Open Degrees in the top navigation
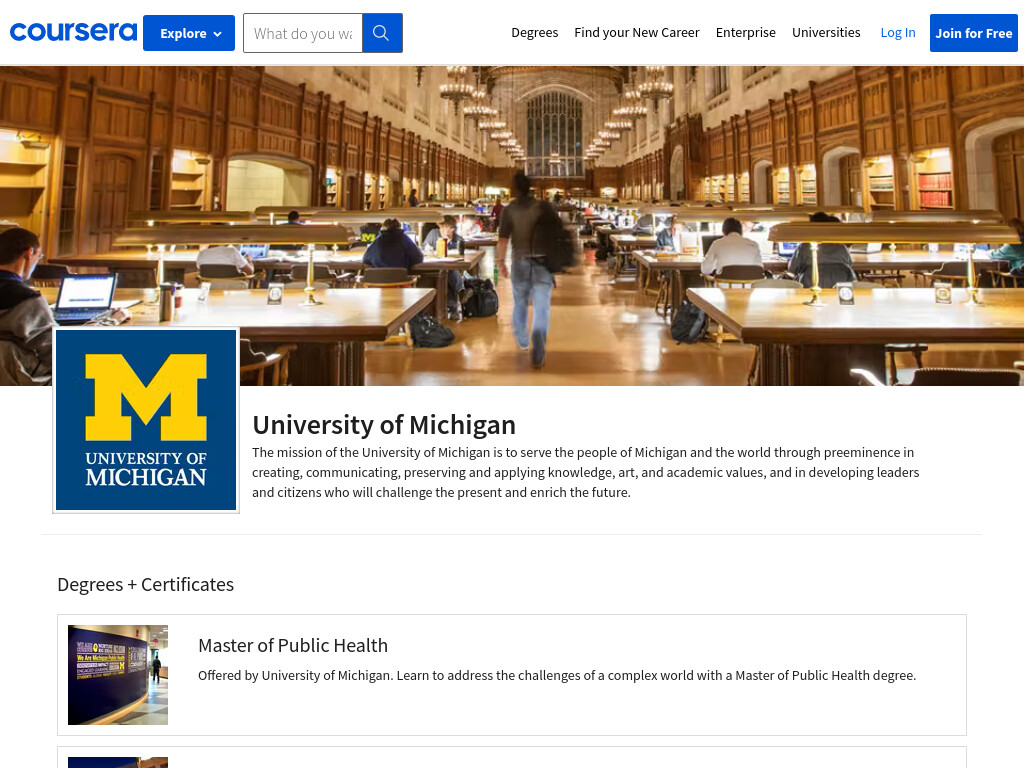Image resolution: width=1024 pixels, height=768 pixels. pyautogui.click(x=534, y=33)
